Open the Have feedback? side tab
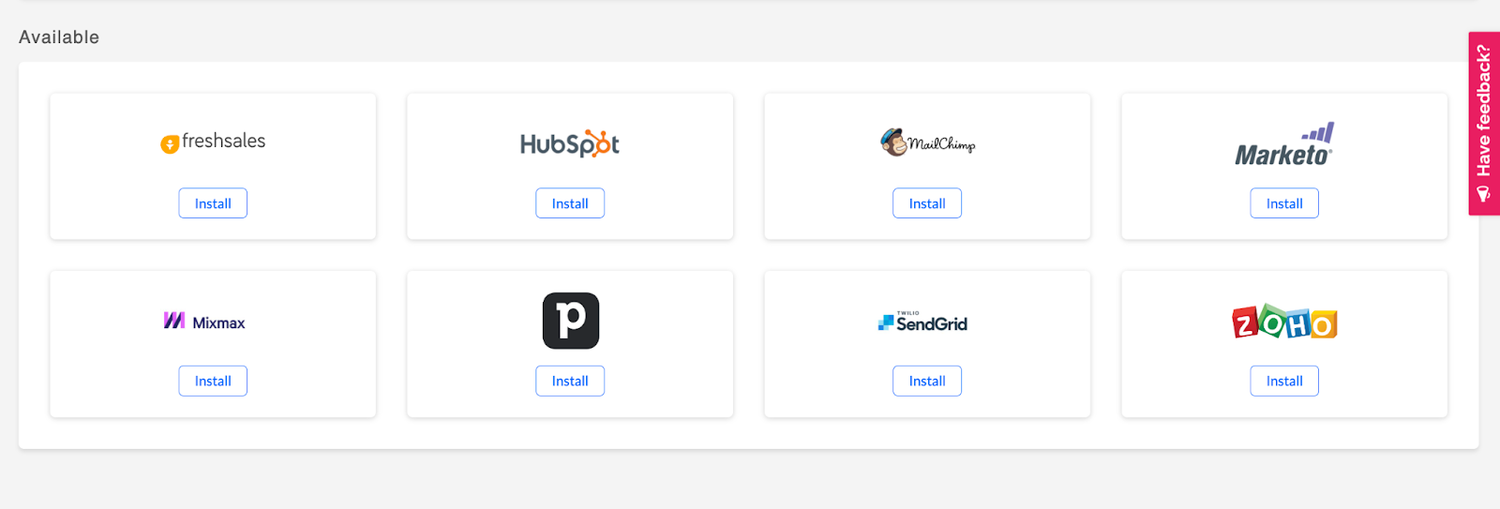 (1484, 123)
